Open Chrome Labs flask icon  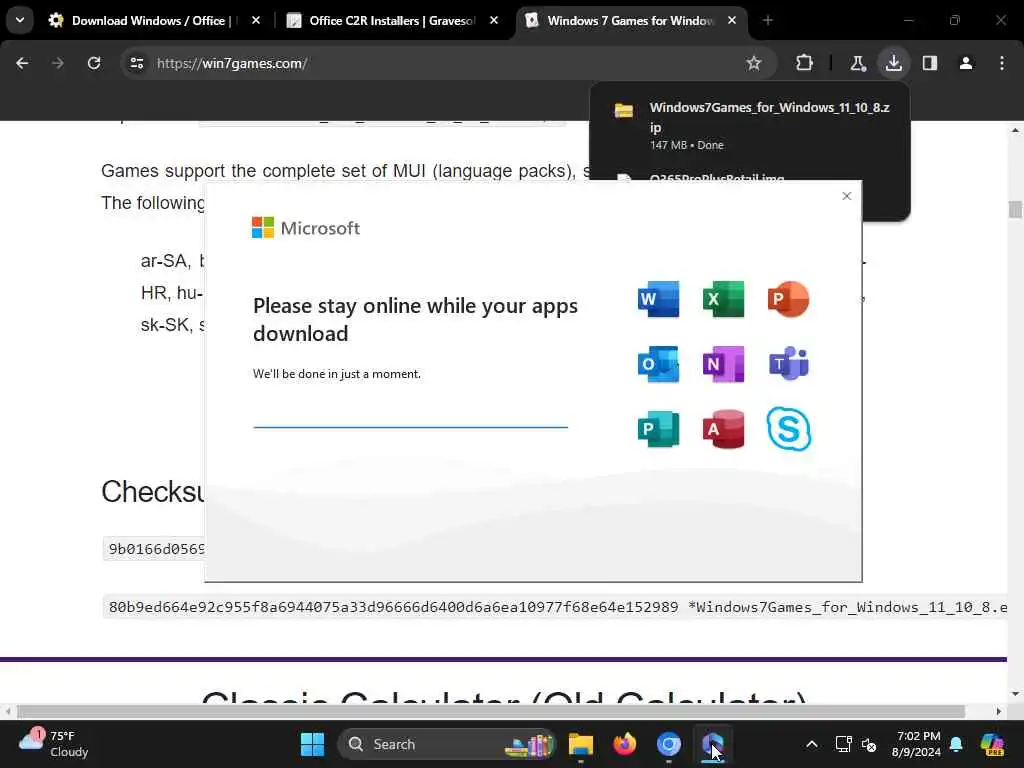pos(857,63)
